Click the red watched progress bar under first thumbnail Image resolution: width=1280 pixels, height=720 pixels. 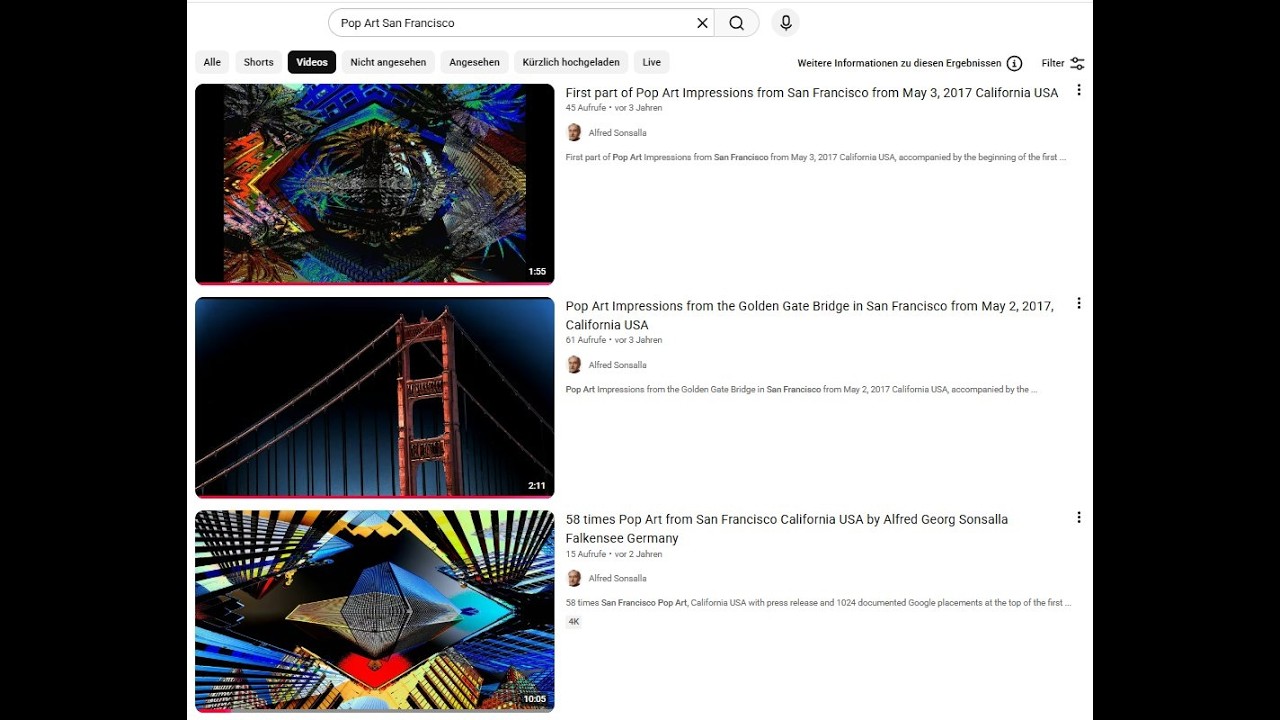coord(374,283)
